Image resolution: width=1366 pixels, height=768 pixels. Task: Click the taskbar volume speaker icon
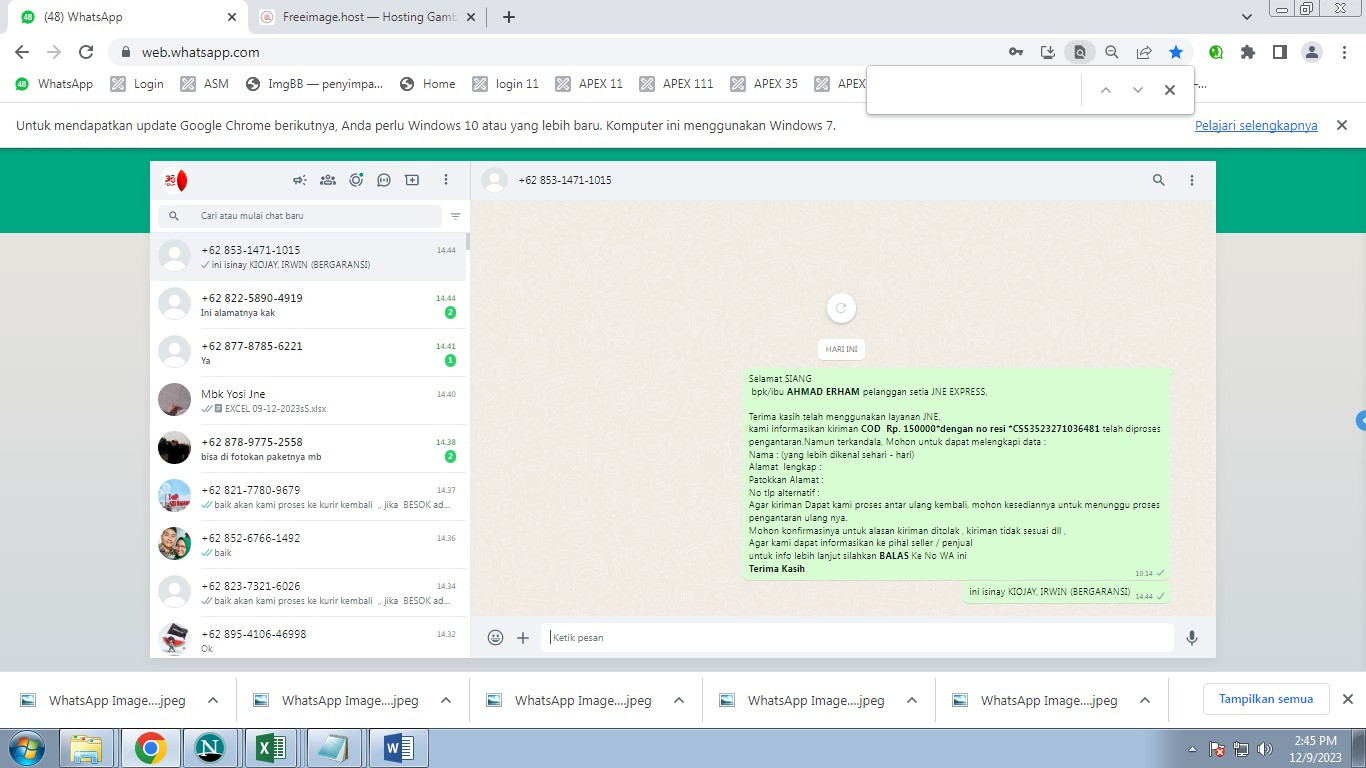1264,749
